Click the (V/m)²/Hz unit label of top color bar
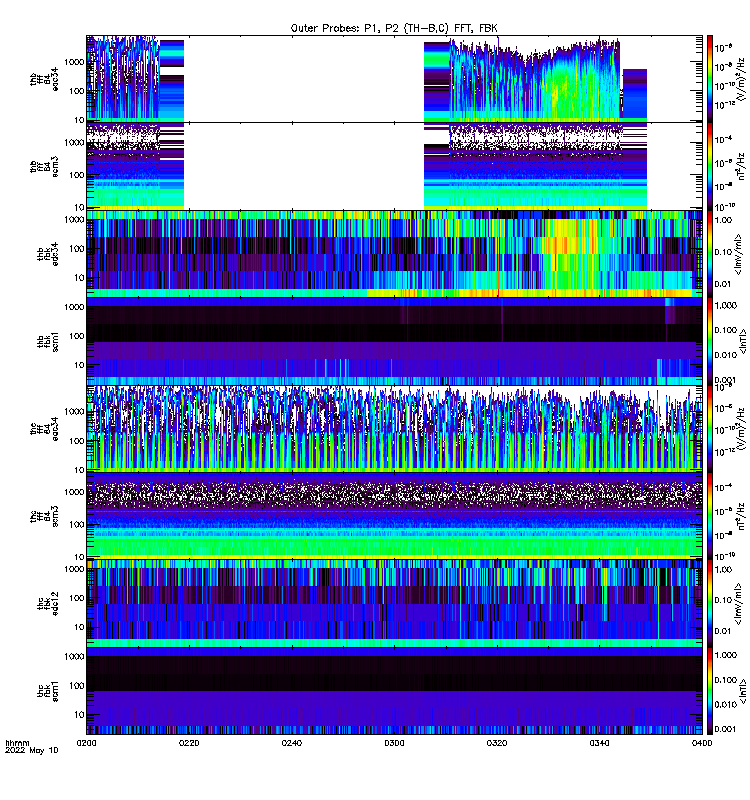 click(741, 80)
